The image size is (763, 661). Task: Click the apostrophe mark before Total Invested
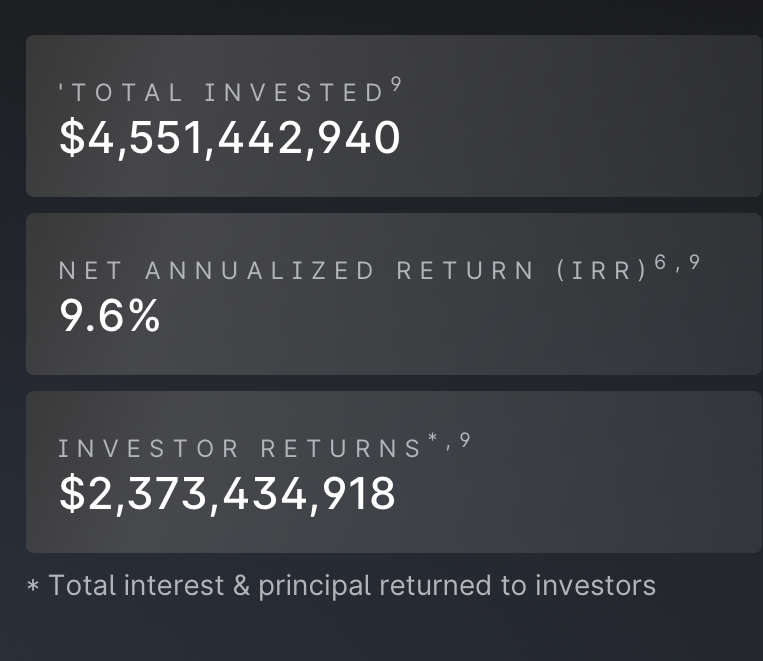61,88
